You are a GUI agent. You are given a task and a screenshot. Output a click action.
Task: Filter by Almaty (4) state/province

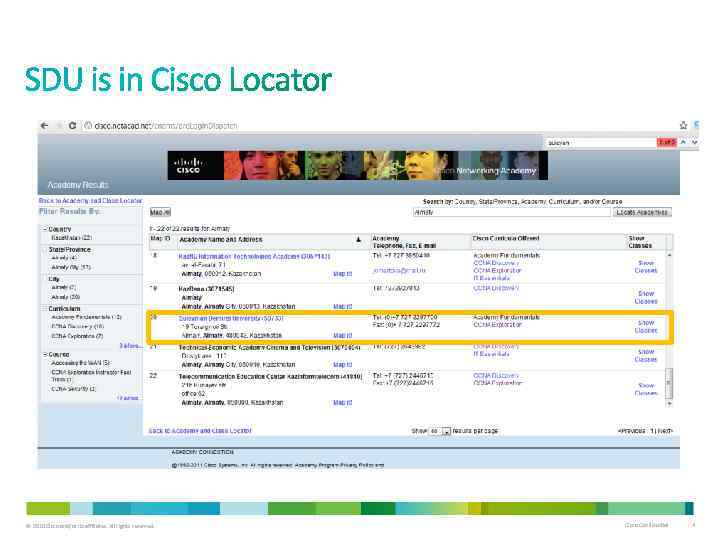tap(65, 258)
